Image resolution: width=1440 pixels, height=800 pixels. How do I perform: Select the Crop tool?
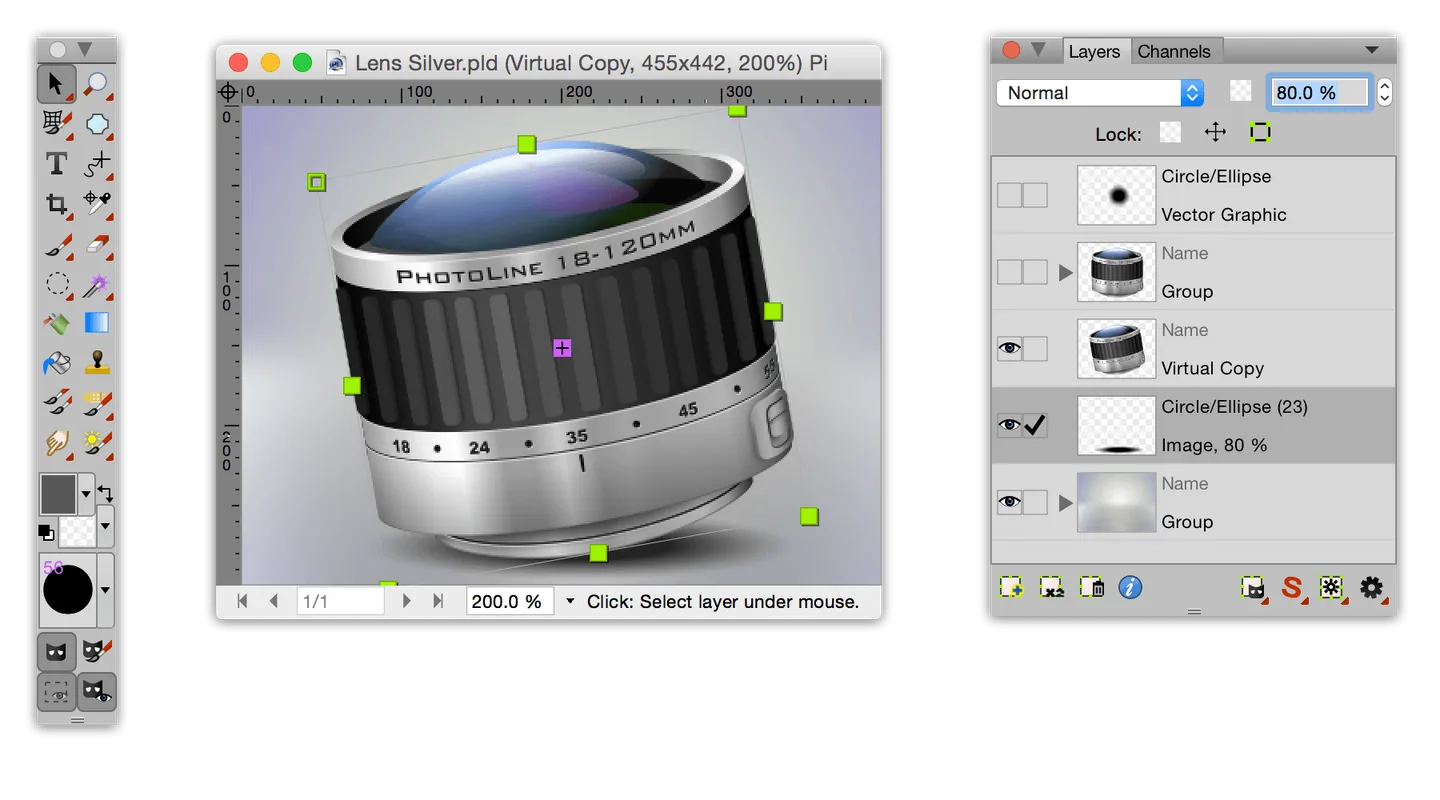57,203
